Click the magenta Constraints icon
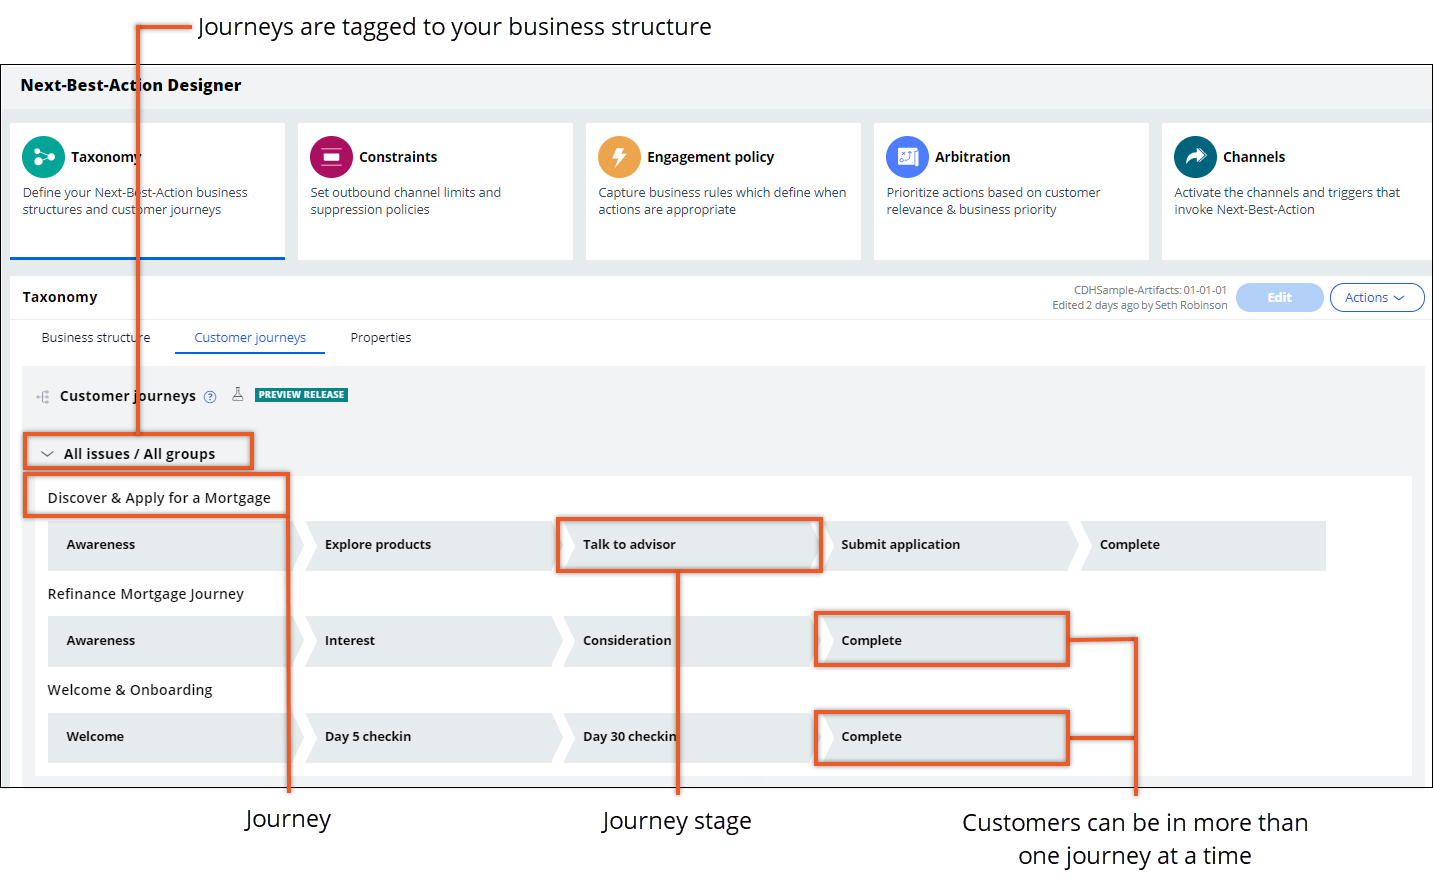 (x=331, y=157)
